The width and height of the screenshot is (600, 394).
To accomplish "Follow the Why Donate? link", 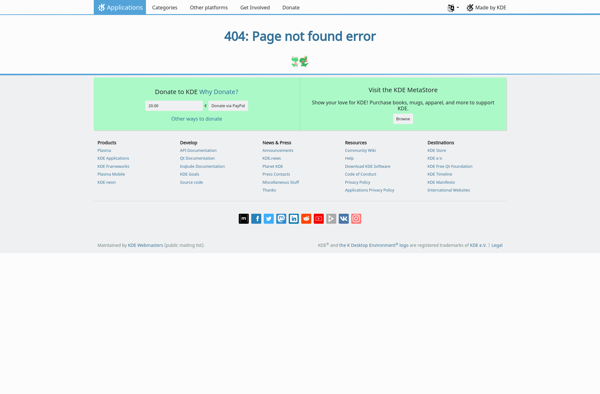I will coord(218,92).
